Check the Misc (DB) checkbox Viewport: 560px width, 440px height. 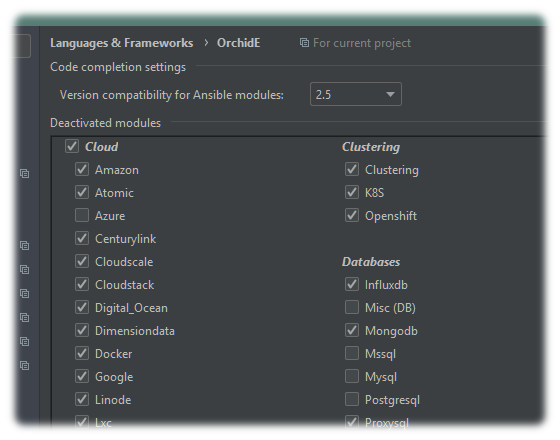pos(352,308)
